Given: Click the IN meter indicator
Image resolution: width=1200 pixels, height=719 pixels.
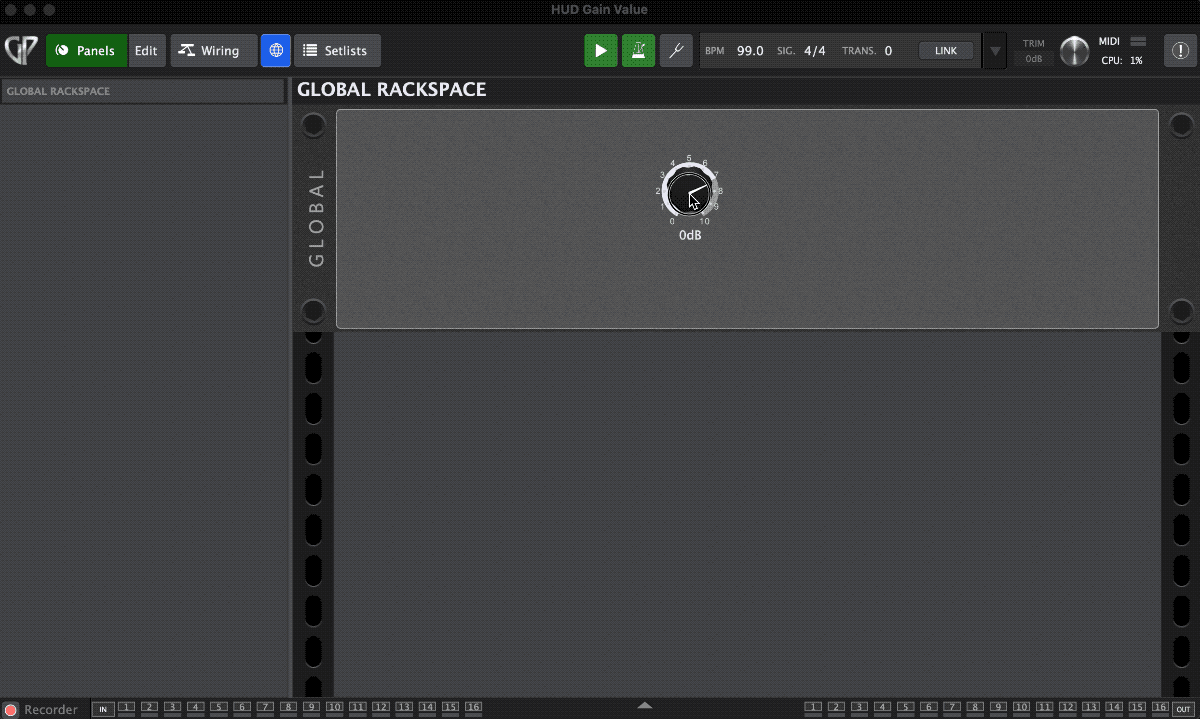Looking at the screenshot, I should [x=102, y=709].
